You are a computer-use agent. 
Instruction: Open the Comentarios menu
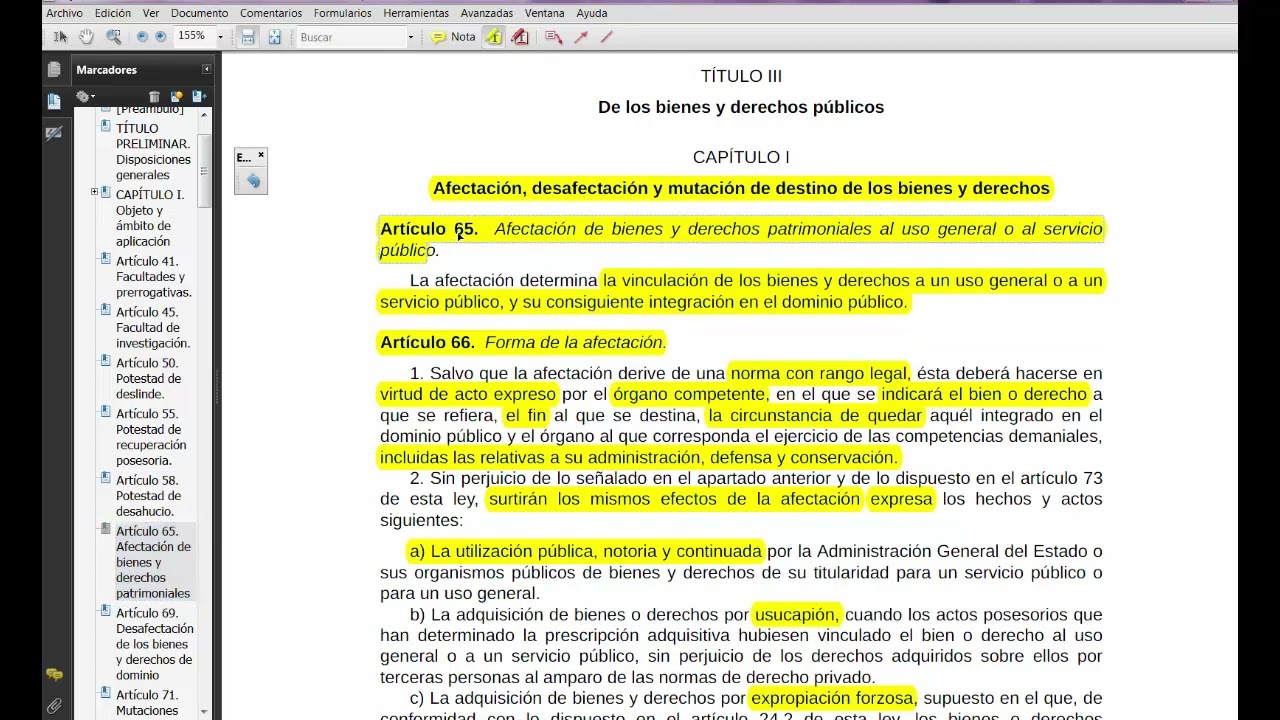coord(272,13)
